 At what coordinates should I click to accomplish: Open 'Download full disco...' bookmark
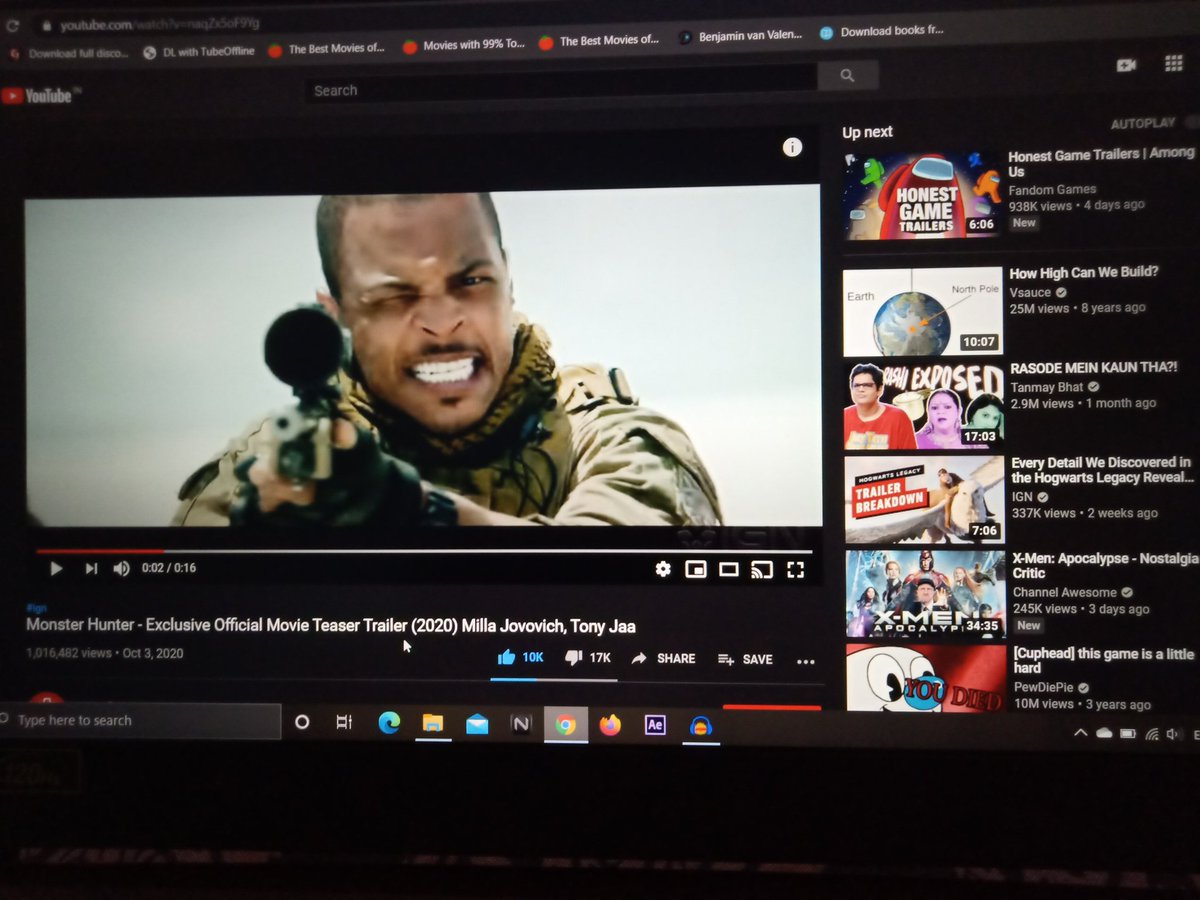pos(69,54)
